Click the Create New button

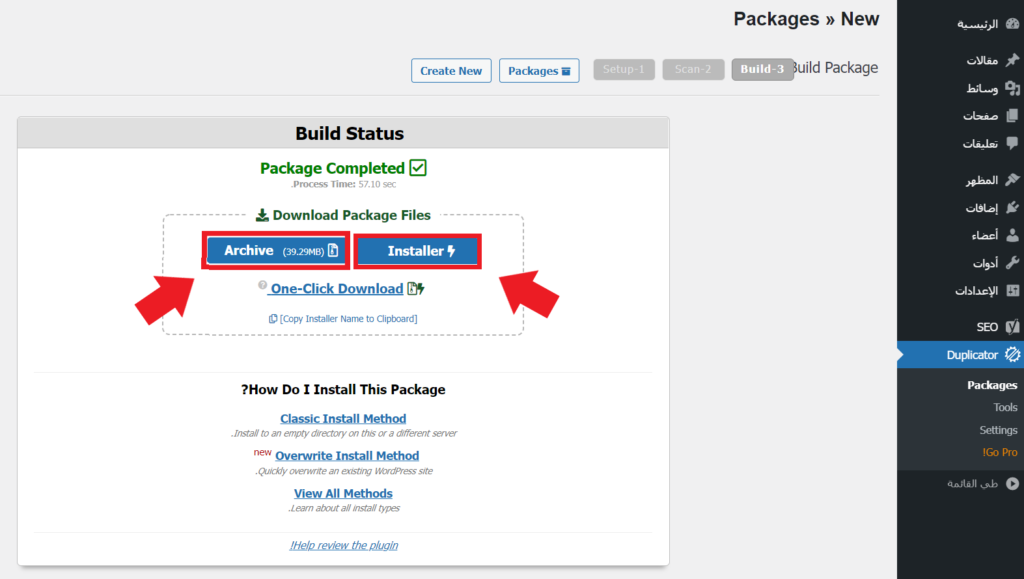(x=451, y=71)
